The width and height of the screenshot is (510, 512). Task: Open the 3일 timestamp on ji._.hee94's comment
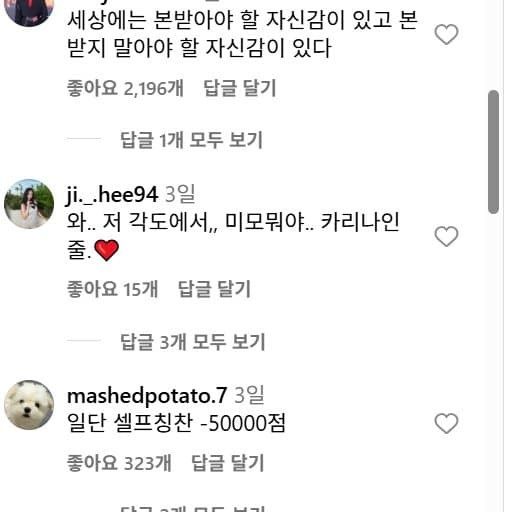(180, 194)
